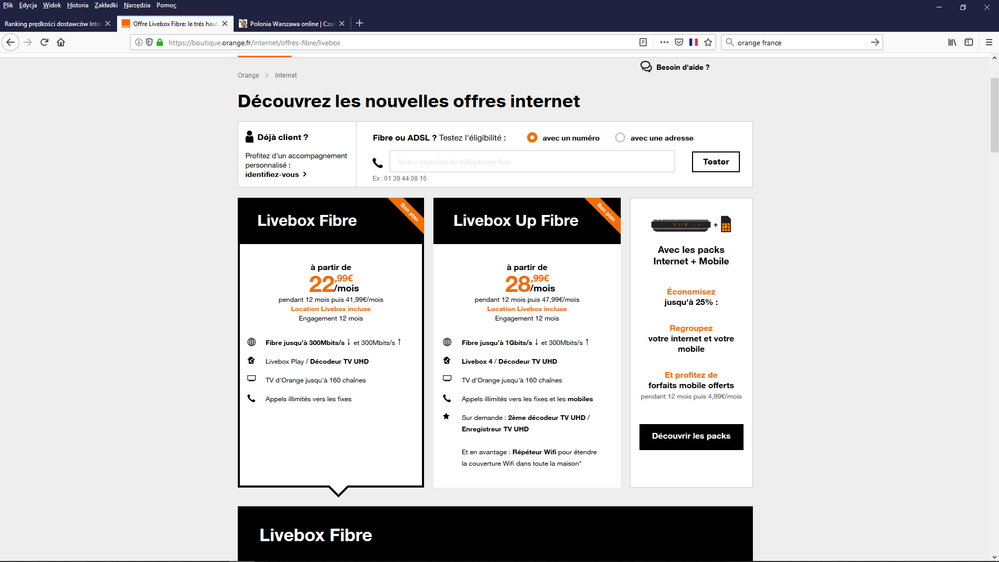Click the Internet breadcrumb link
This screenshot has width=999, height=562.
(x=286, y=75)
